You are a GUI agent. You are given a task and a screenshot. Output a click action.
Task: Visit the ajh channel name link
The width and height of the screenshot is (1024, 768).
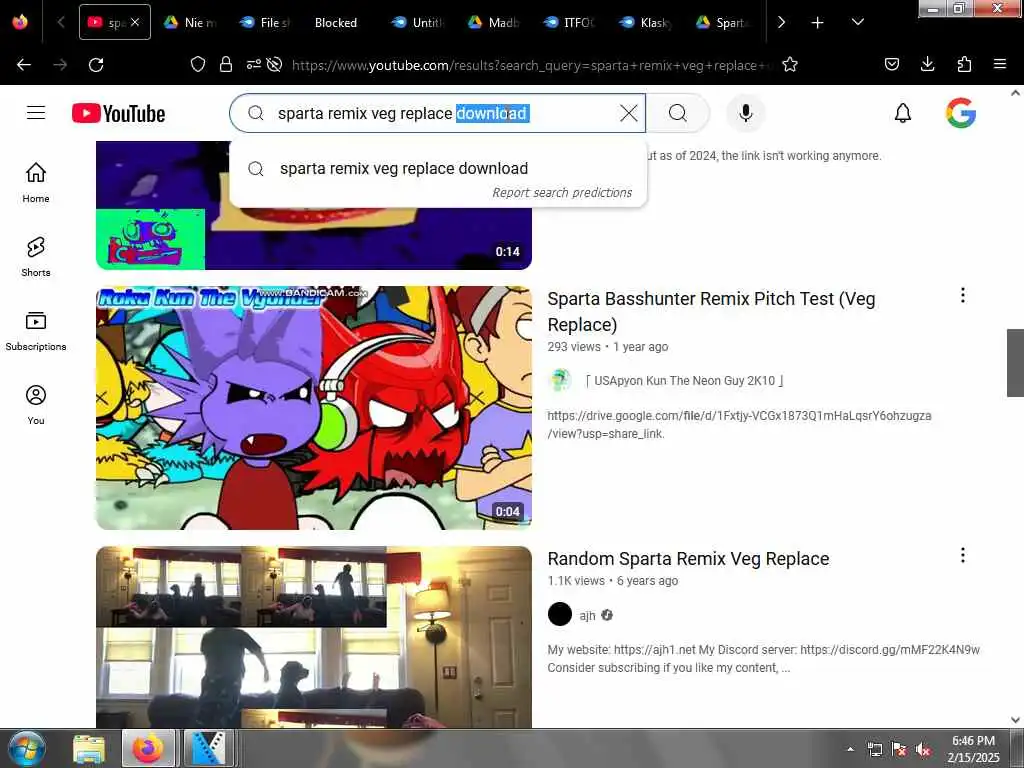pos(587,615)
